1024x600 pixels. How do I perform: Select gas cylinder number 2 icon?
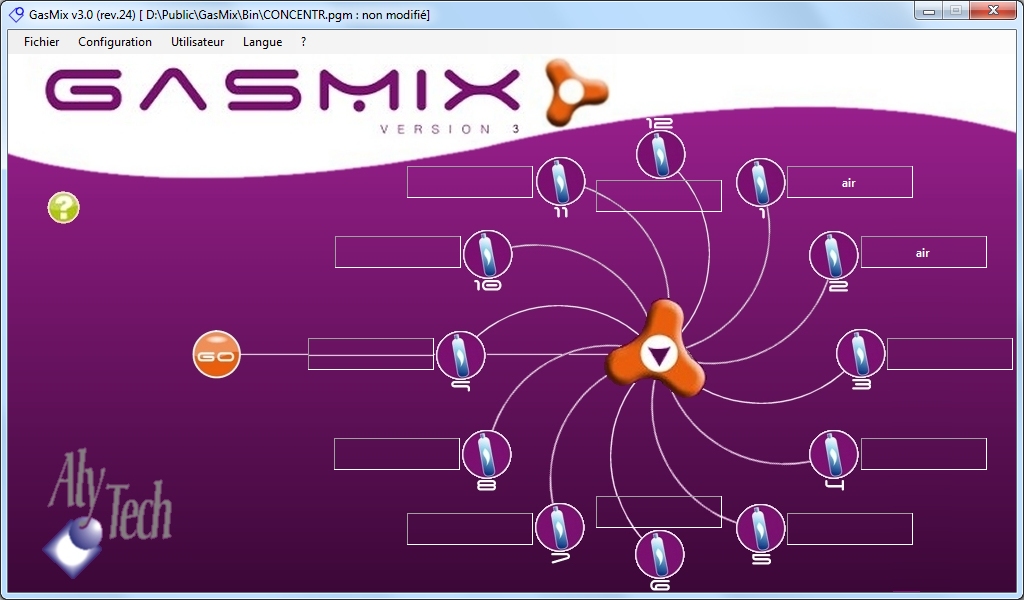pyautogui.click(x=833, y=254)
